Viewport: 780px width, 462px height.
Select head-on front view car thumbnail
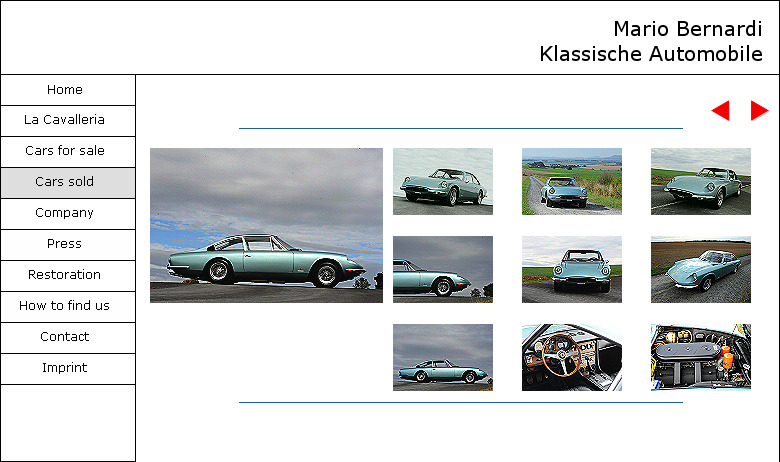[x=572, y=269]
